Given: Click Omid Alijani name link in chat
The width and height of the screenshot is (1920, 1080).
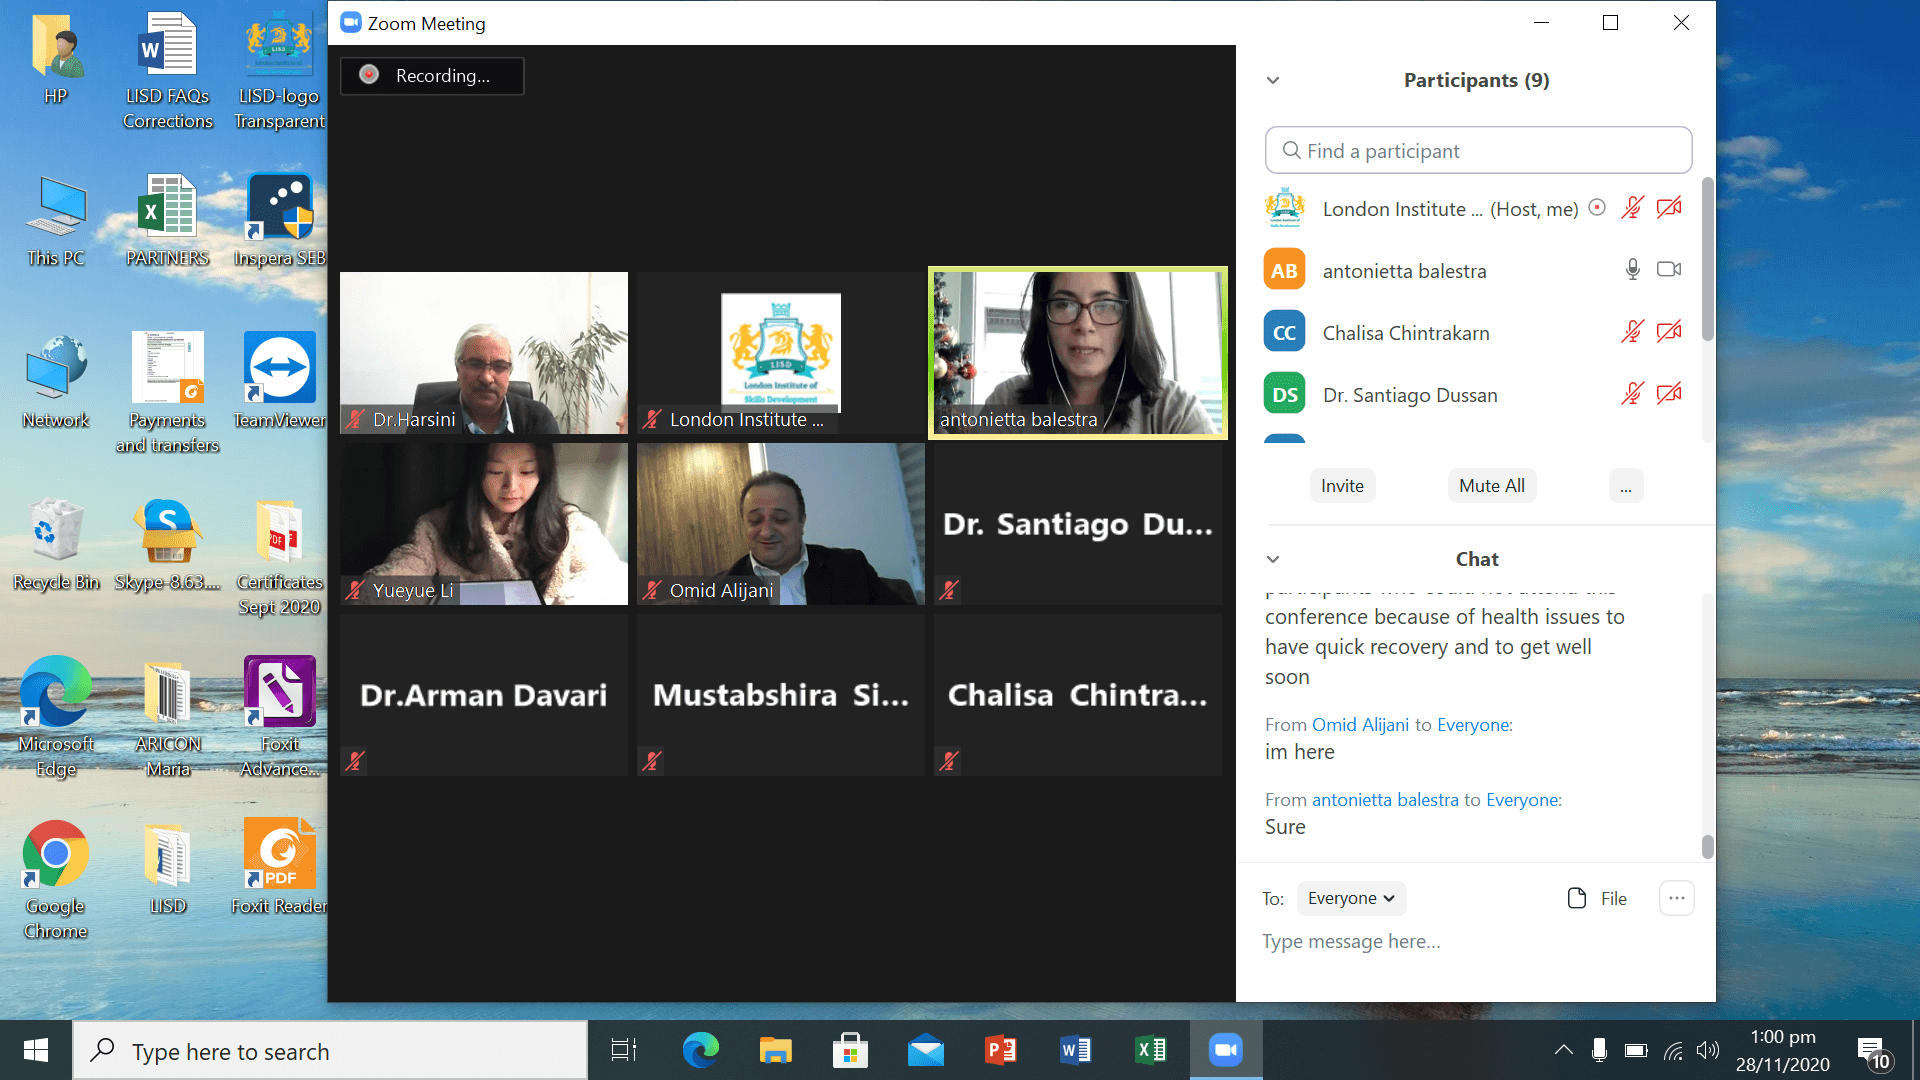Looking at the screenshot, I should [x=1360, y=725].
